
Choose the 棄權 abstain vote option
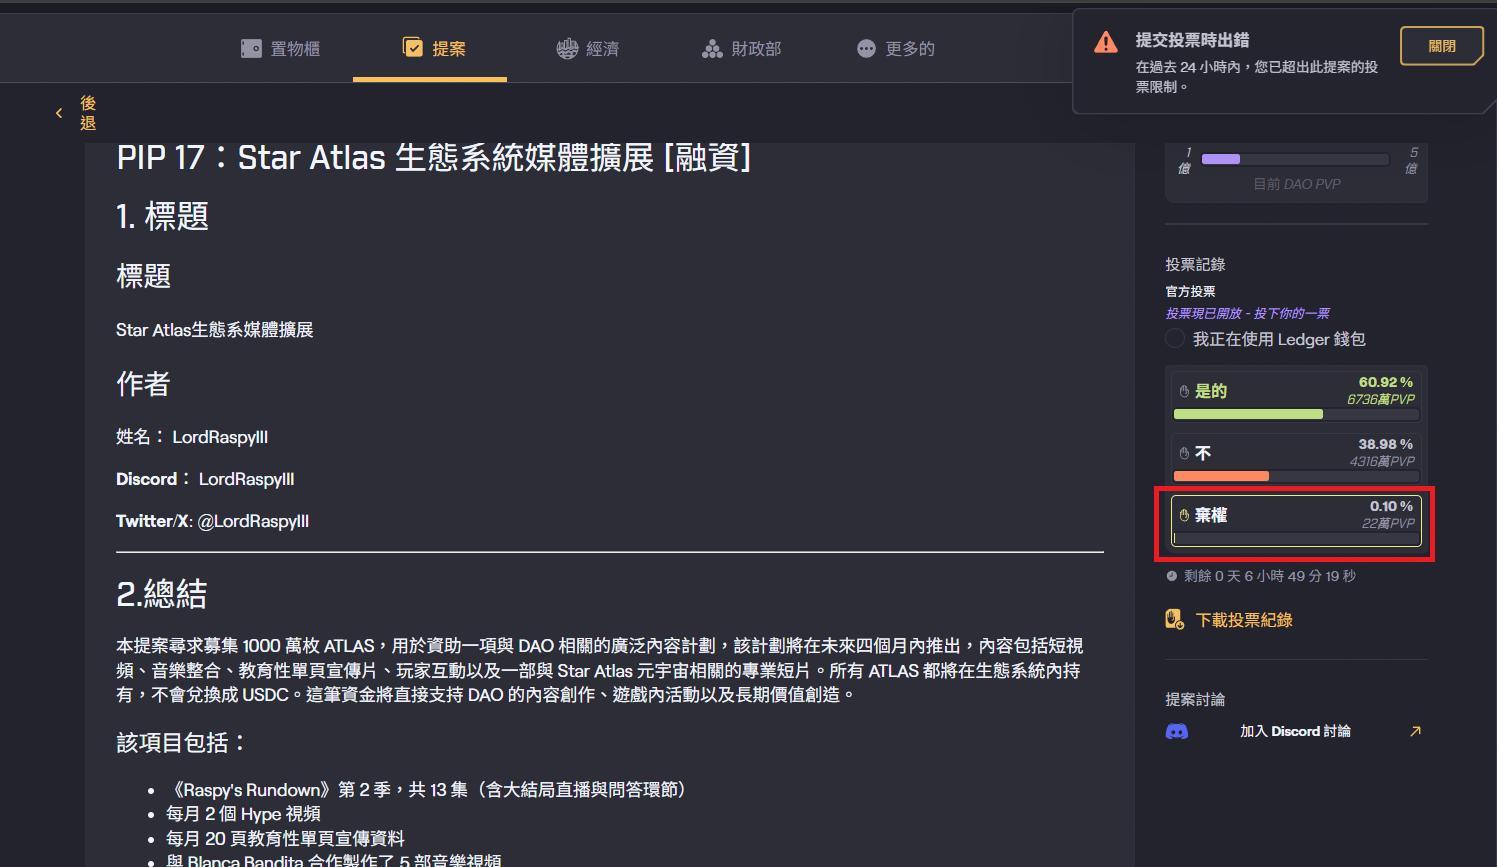point(1296,521)
